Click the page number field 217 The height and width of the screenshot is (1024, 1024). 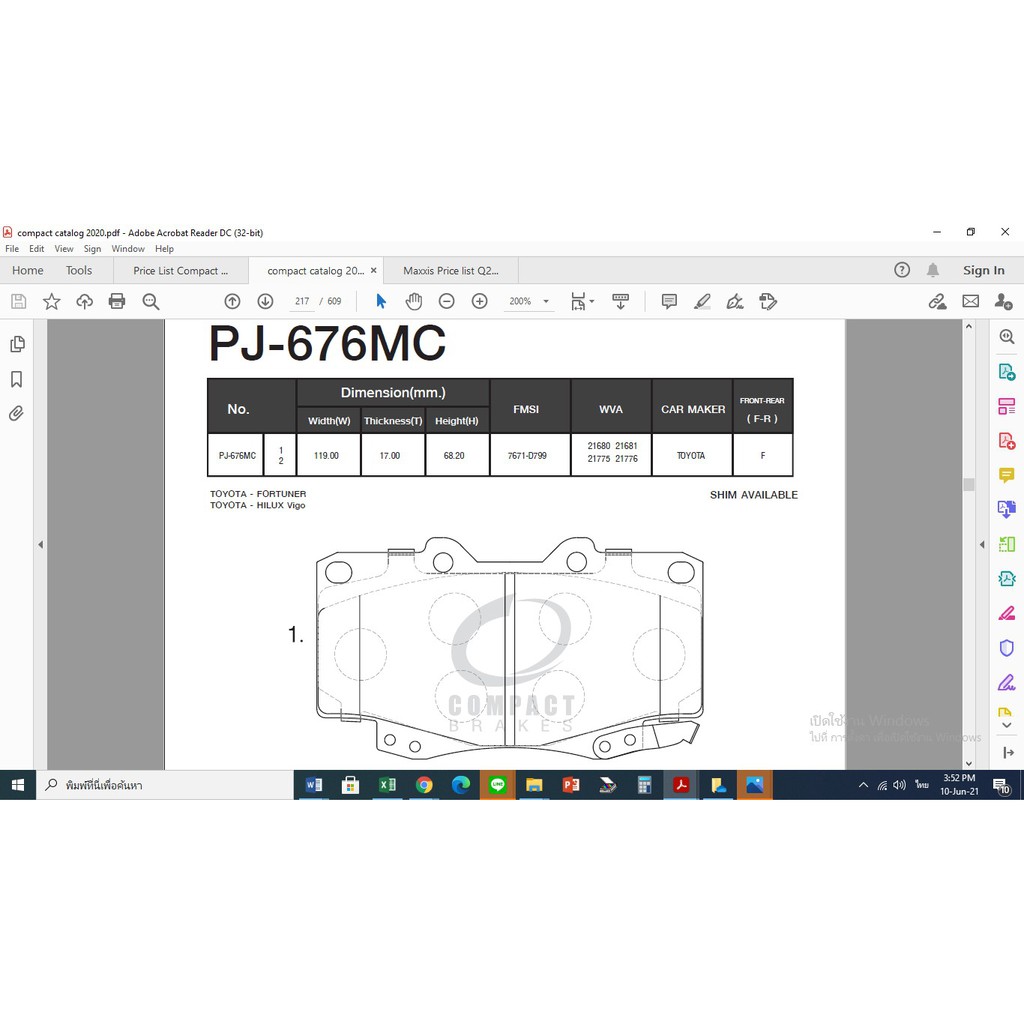pyautogui.click(x=302, y=301)
